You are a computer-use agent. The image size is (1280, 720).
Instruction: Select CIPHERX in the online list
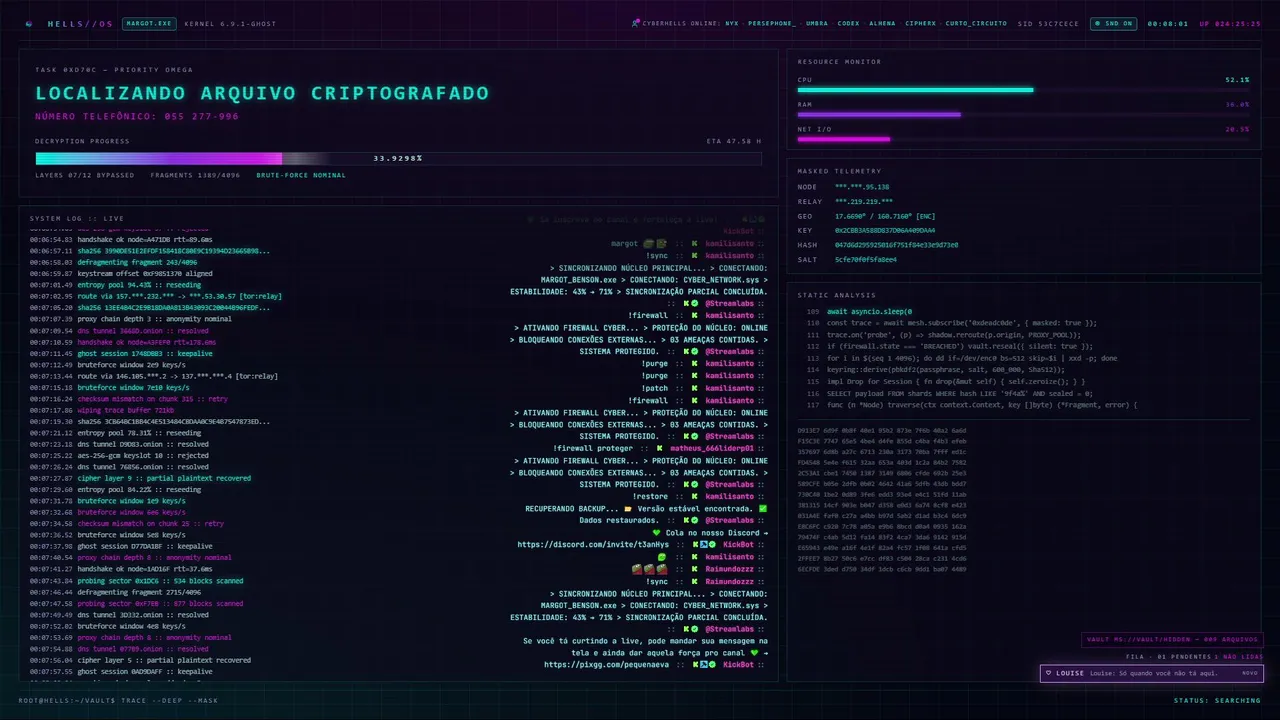(x=920, y=23)
